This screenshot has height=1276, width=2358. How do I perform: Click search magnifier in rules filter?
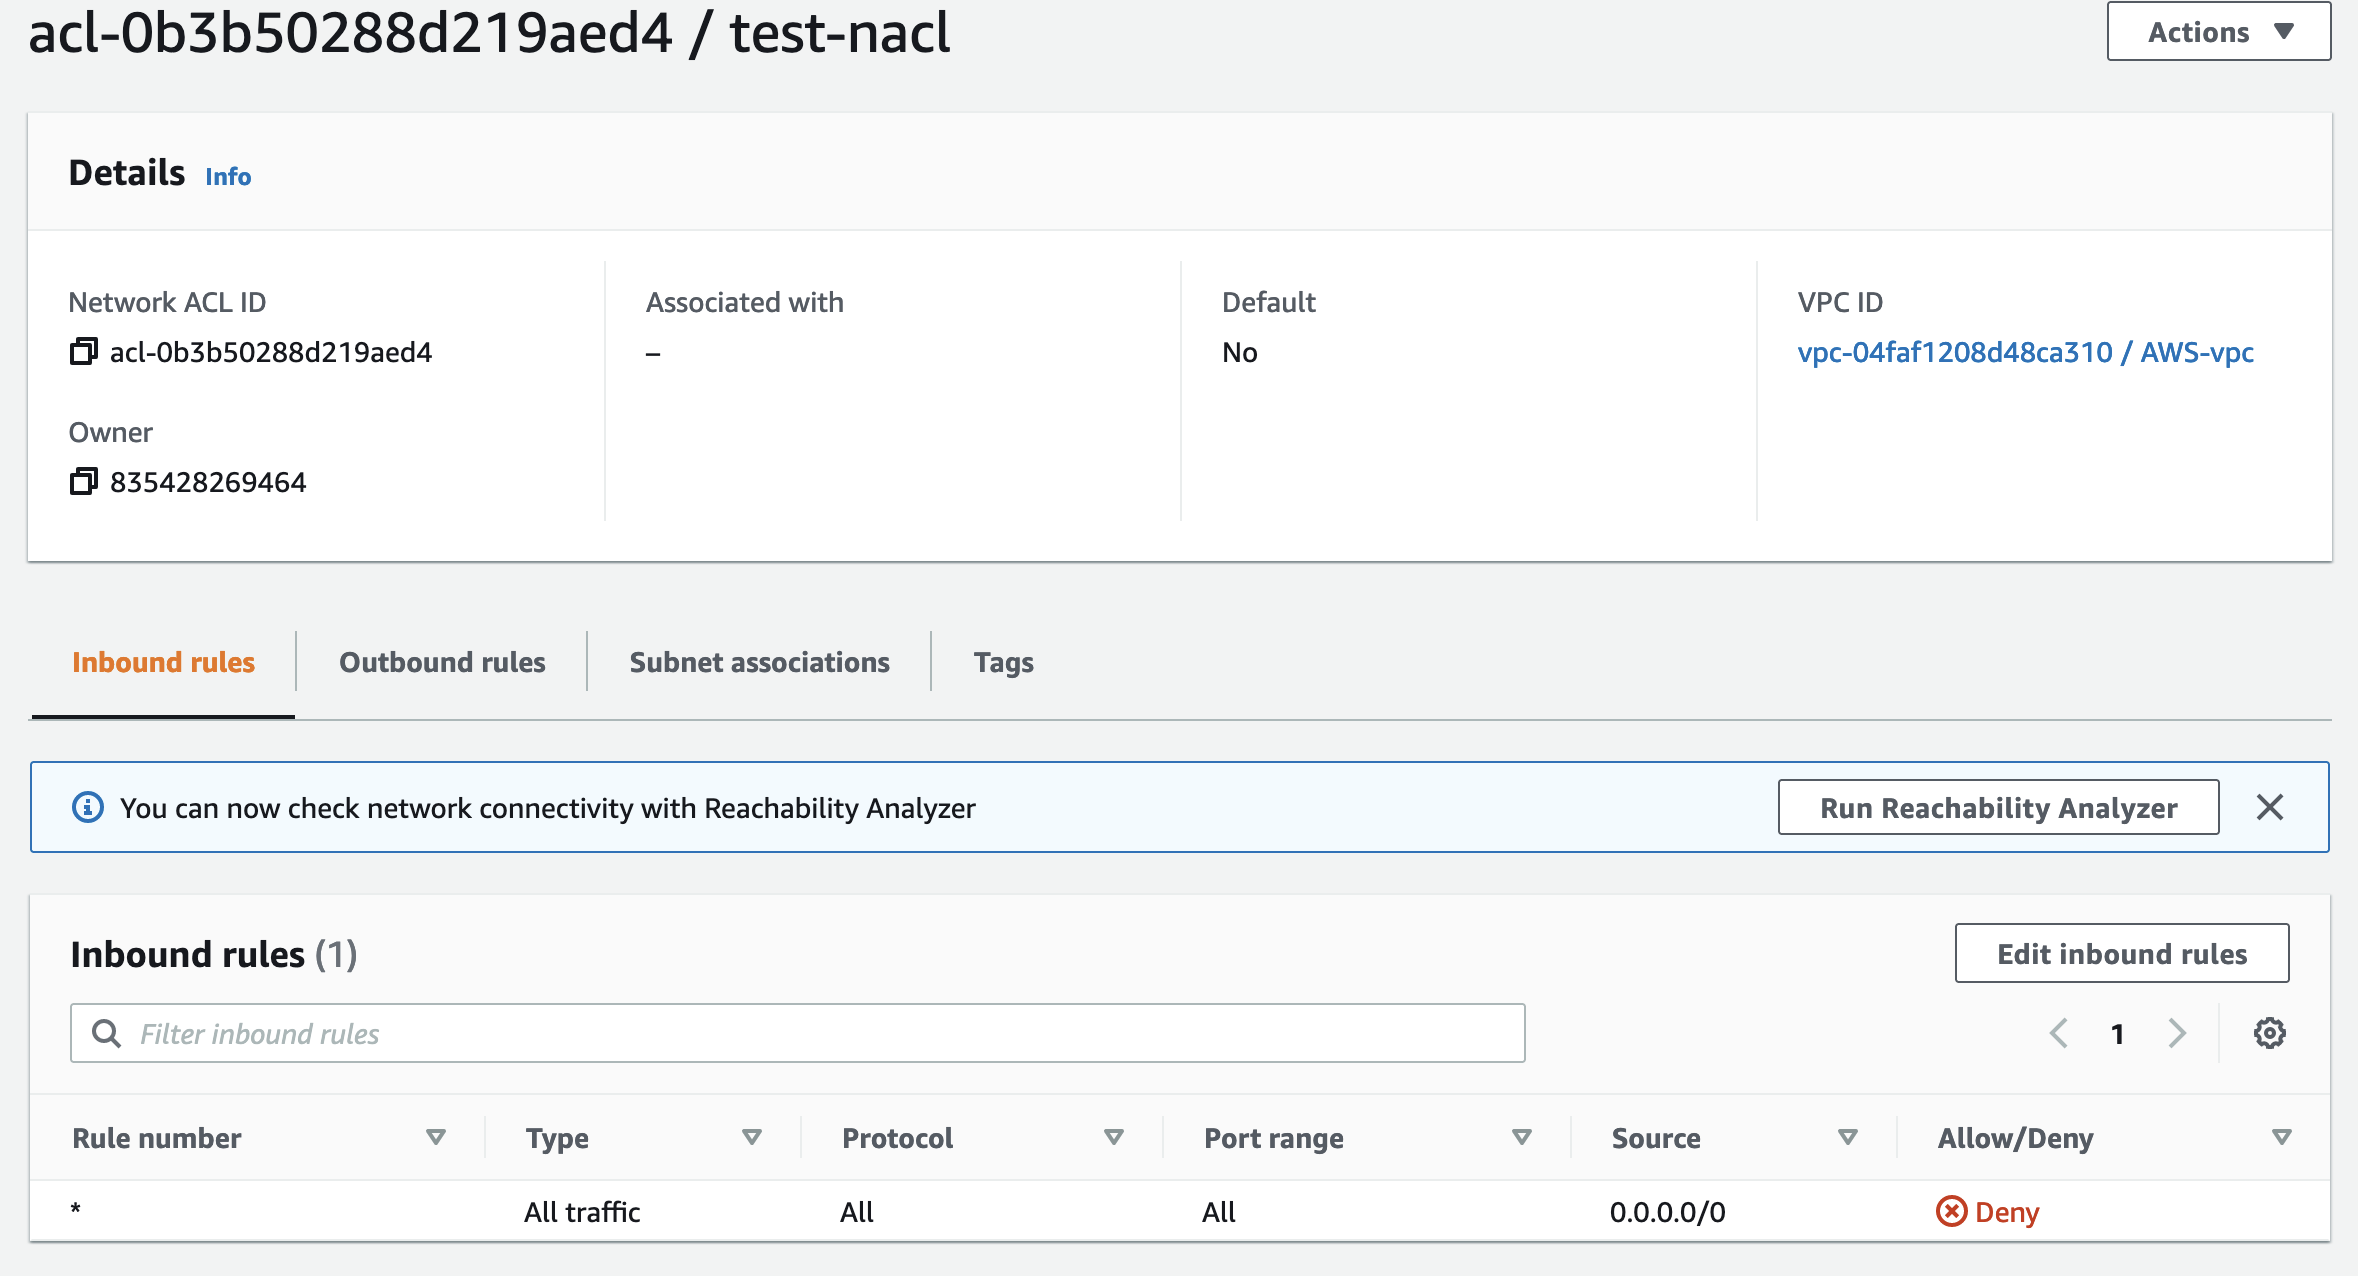coord(106,1033)
